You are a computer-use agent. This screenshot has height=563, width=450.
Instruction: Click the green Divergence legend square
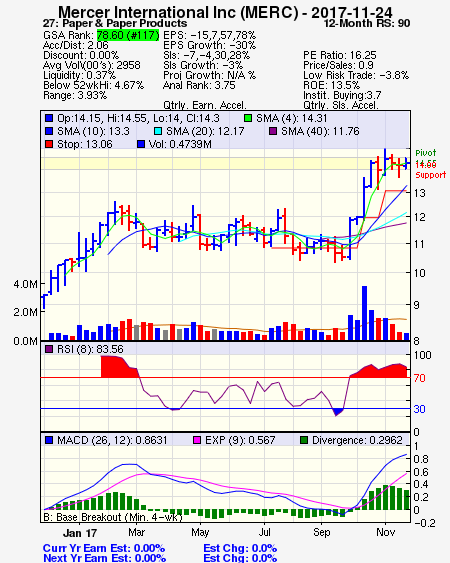(x=304, y=440)
